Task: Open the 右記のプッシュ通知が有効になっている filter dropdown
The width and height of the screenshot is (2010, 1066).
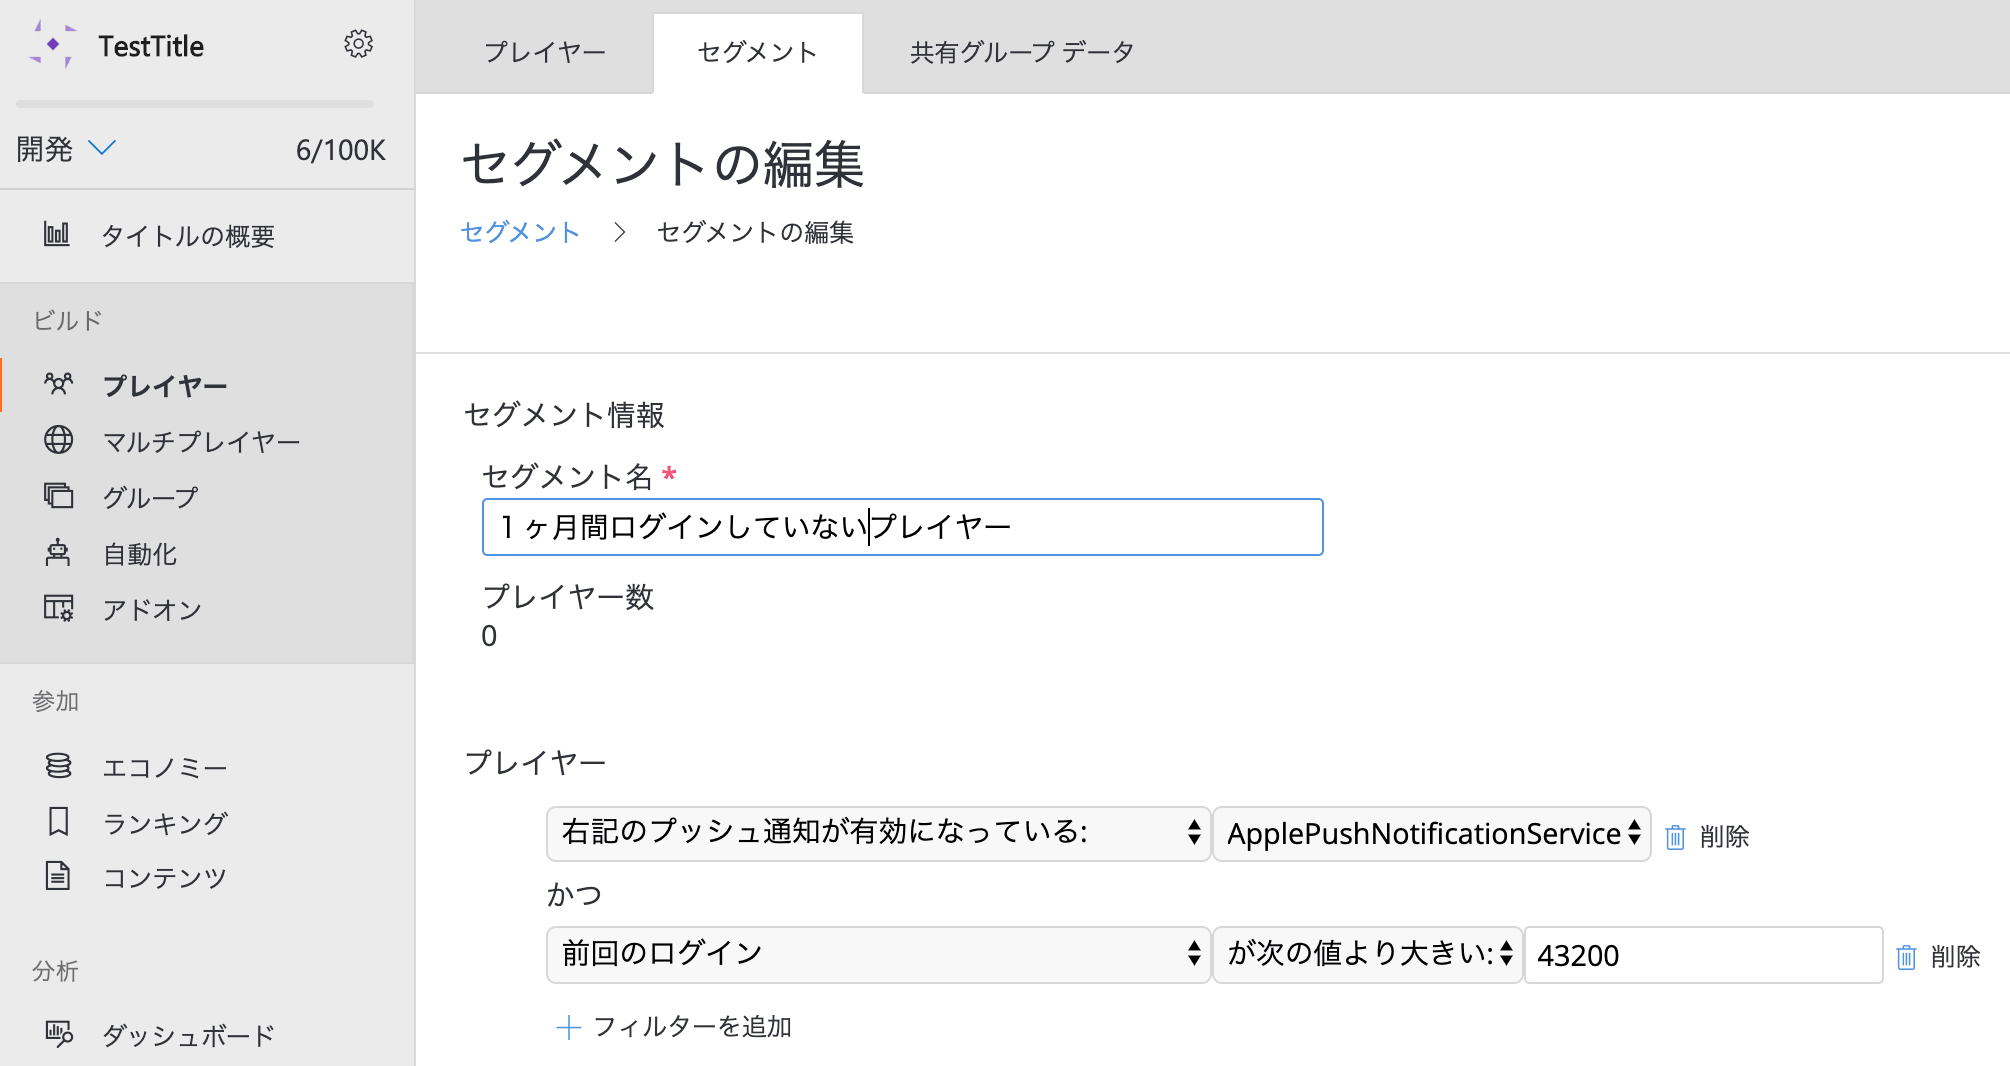Action: [x=878, y=833]
